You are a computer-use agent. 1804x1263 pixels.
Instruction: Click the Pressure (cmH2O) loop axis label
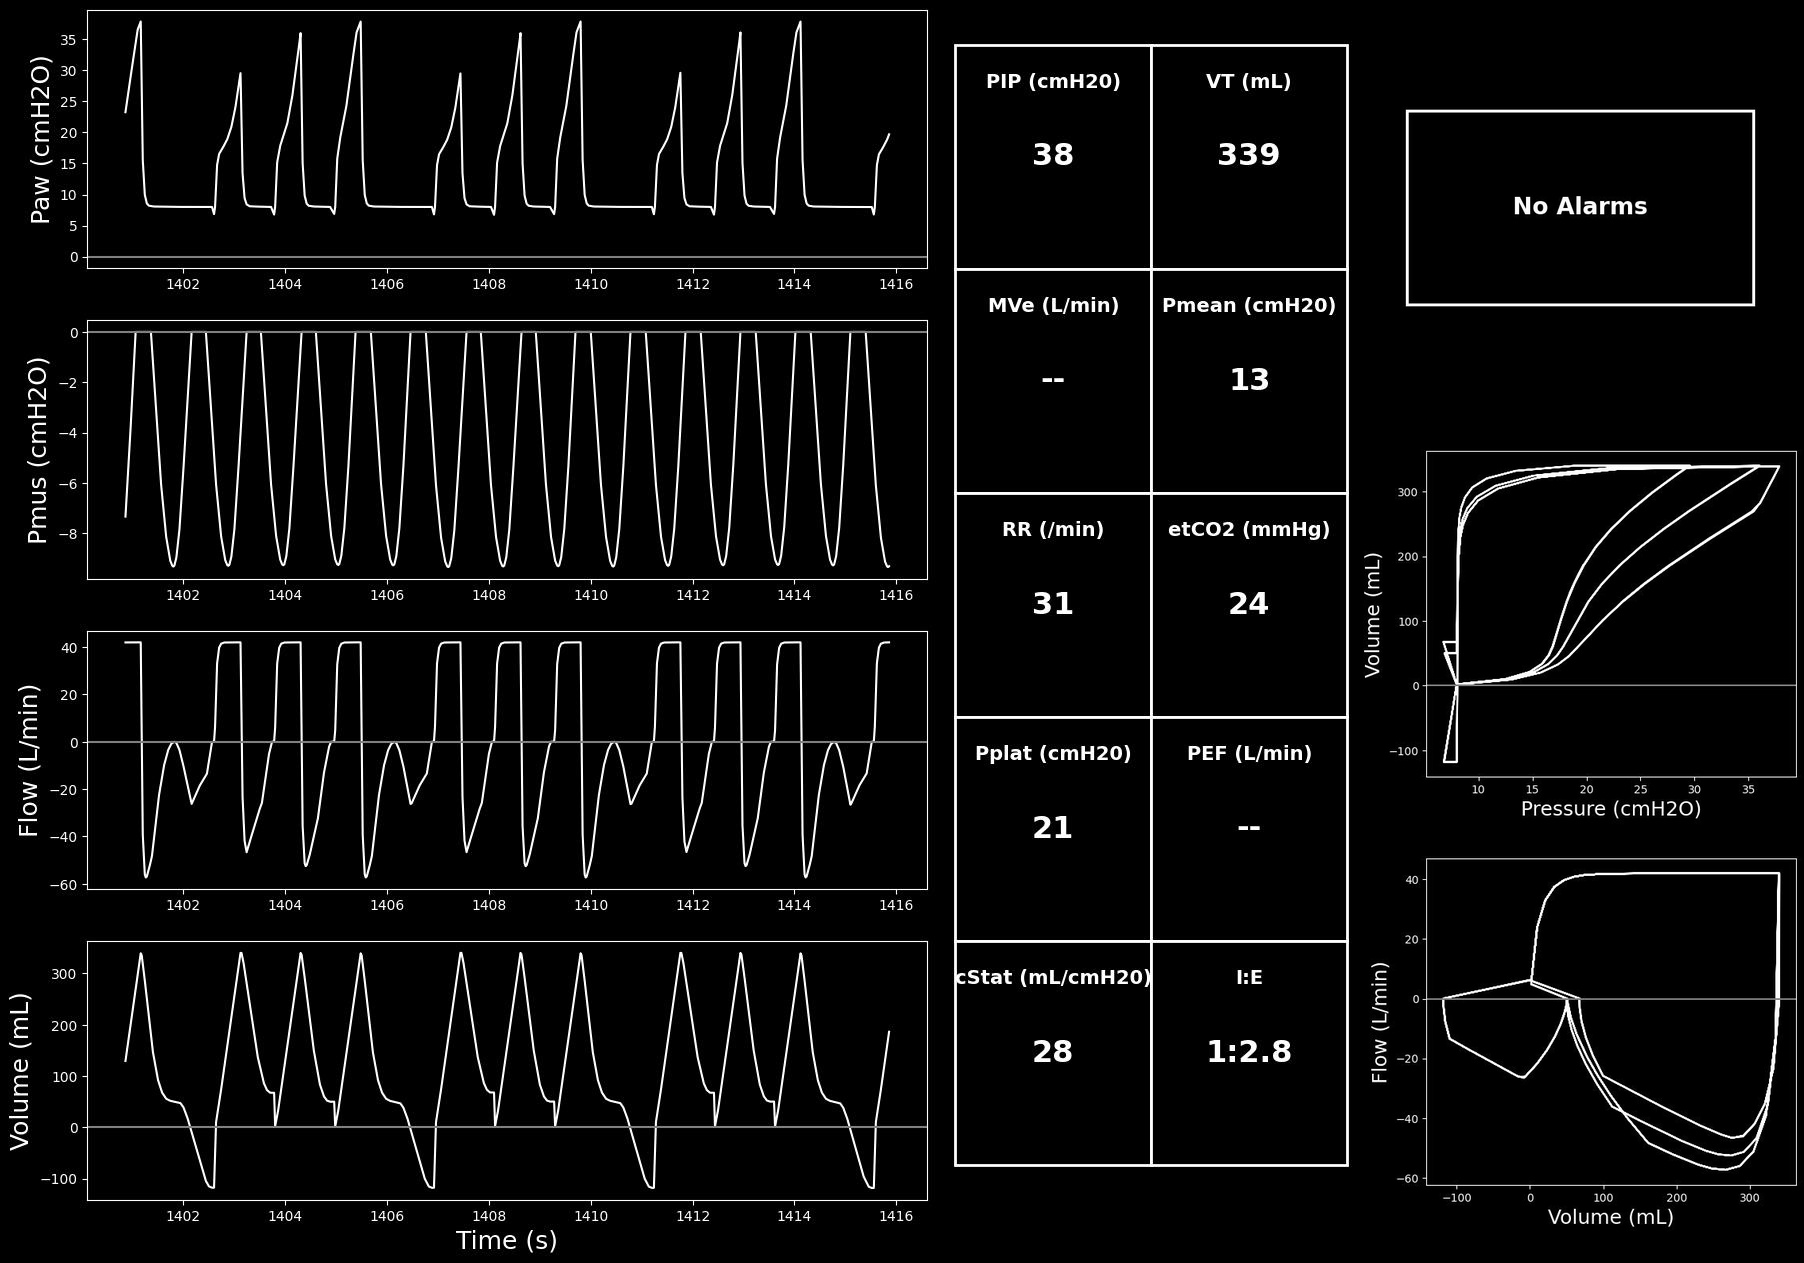pos(1611,809)
